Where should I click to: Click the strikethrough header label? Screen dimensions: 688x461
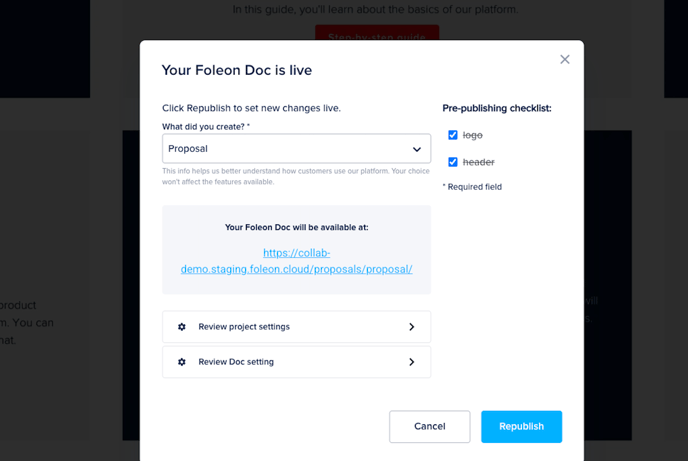click(478, 162)
